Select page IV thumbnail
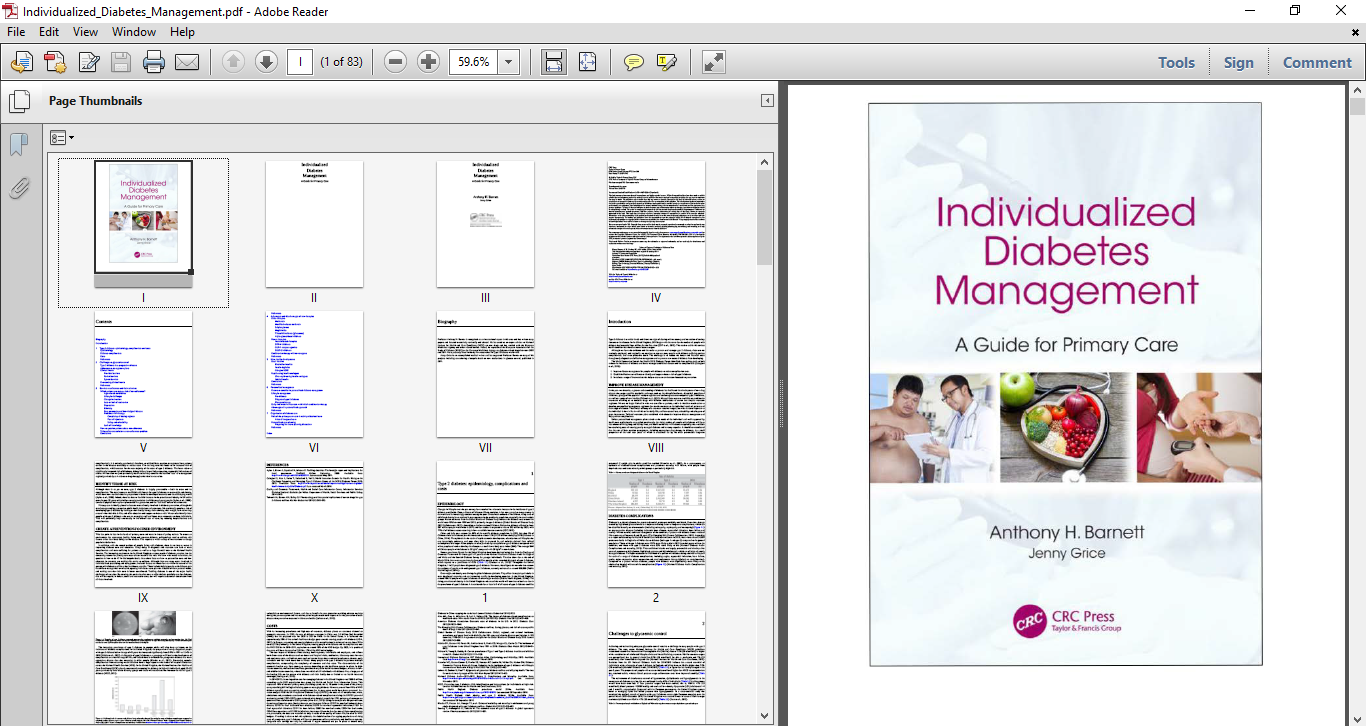The image size is (1366, 726). 656,224
